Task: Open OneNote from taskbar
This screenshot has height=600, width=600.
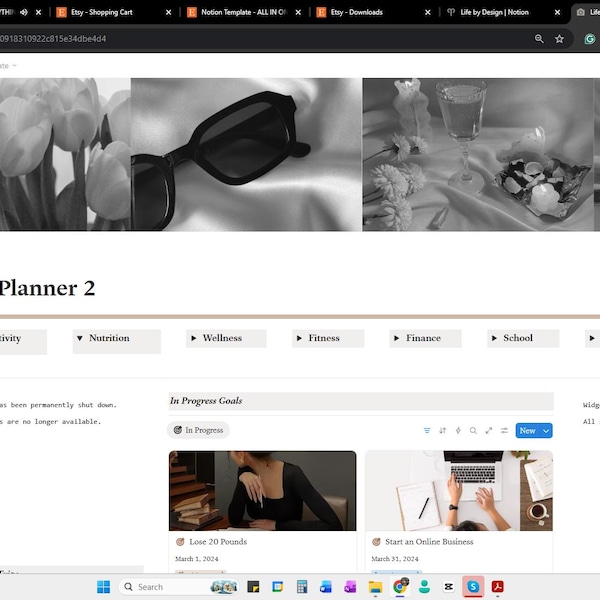Action: 350,587
